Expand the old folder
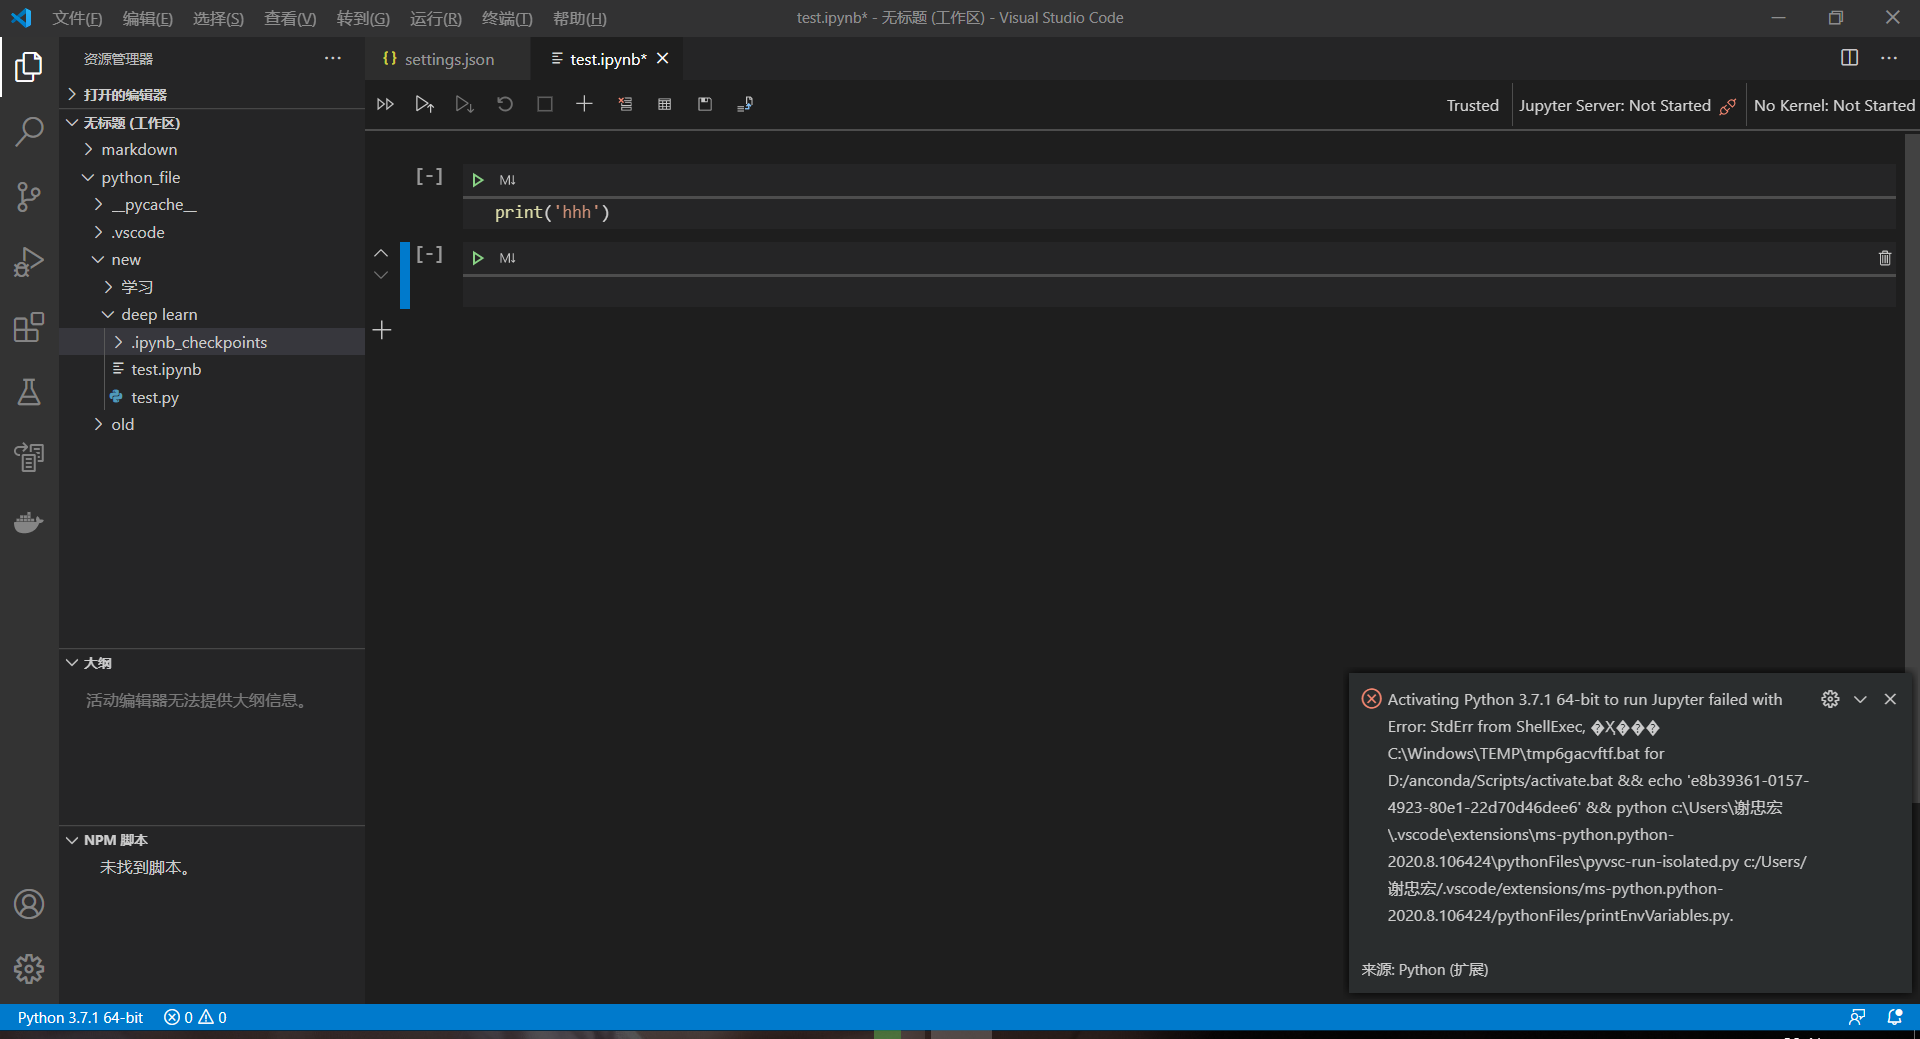 (212, 424)
